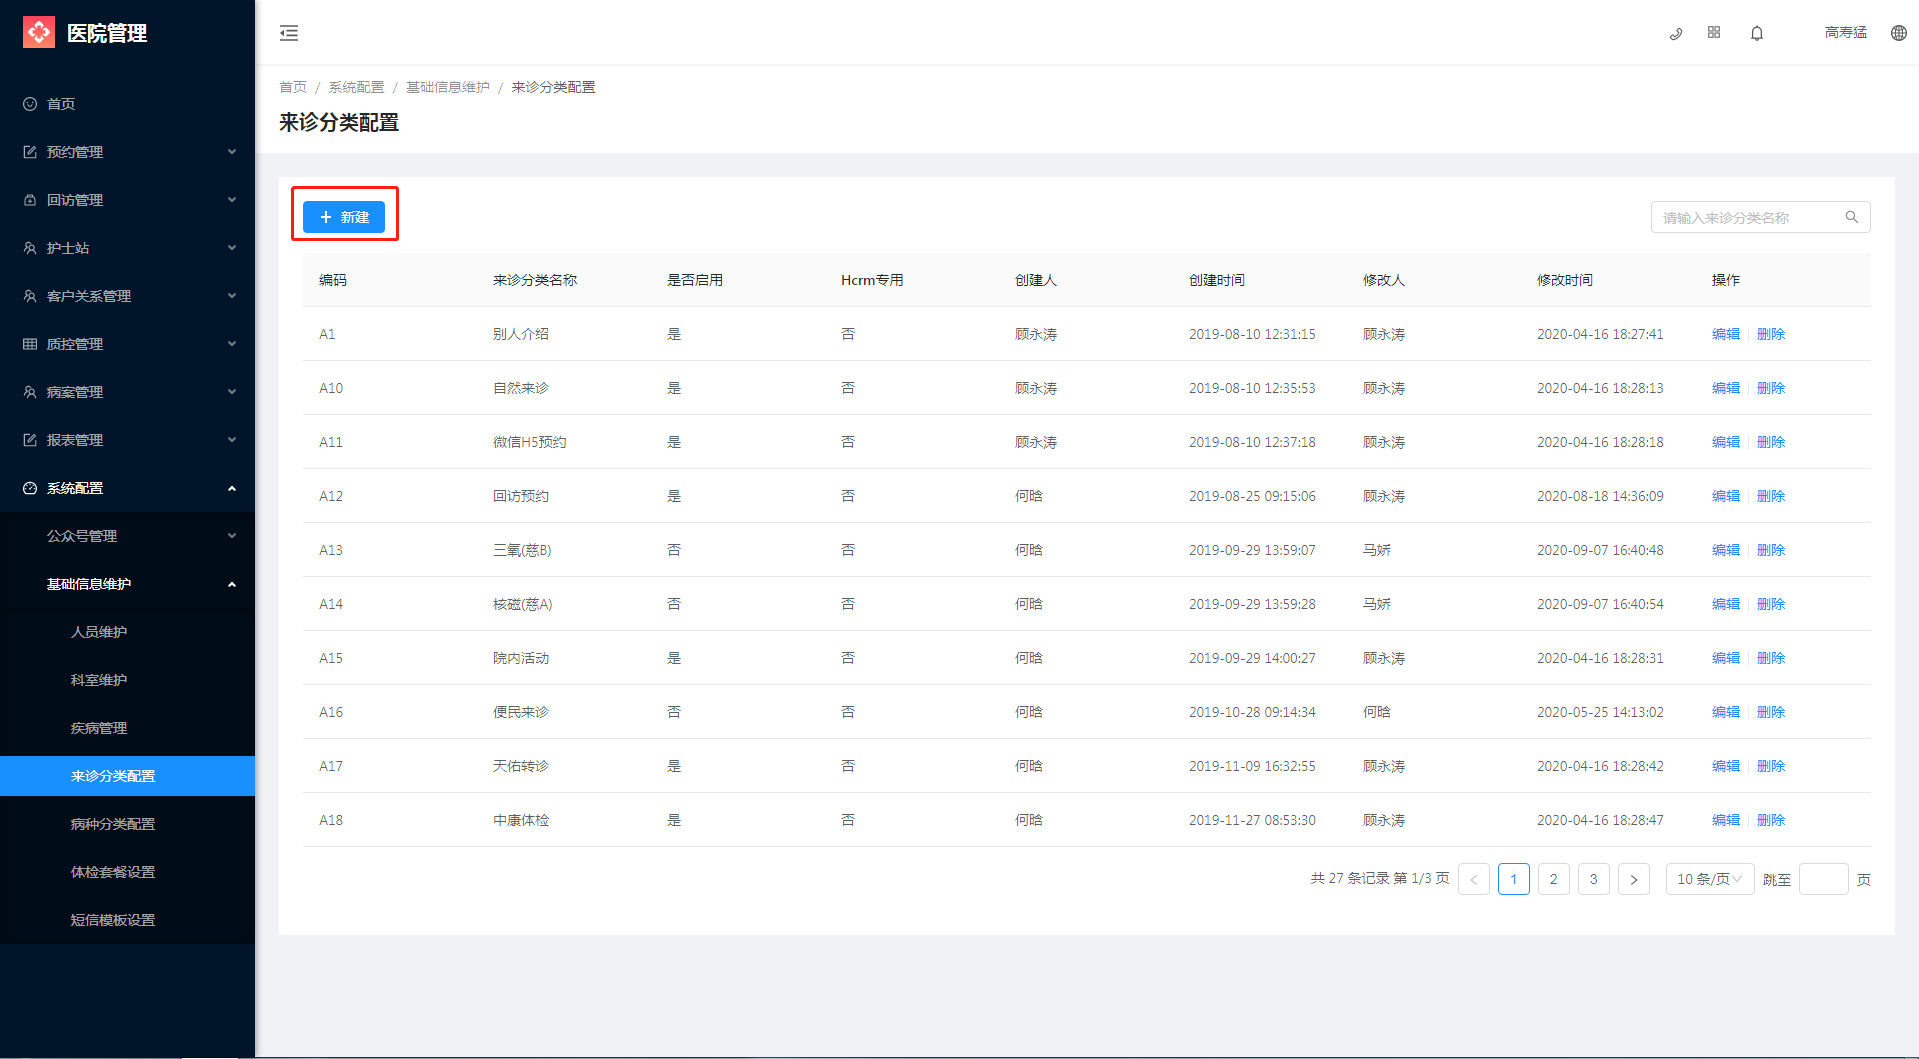Screen dimensions: 1919x1059
Task: Go to next page arrow in pagination
Action: [x=1634, y=879]
